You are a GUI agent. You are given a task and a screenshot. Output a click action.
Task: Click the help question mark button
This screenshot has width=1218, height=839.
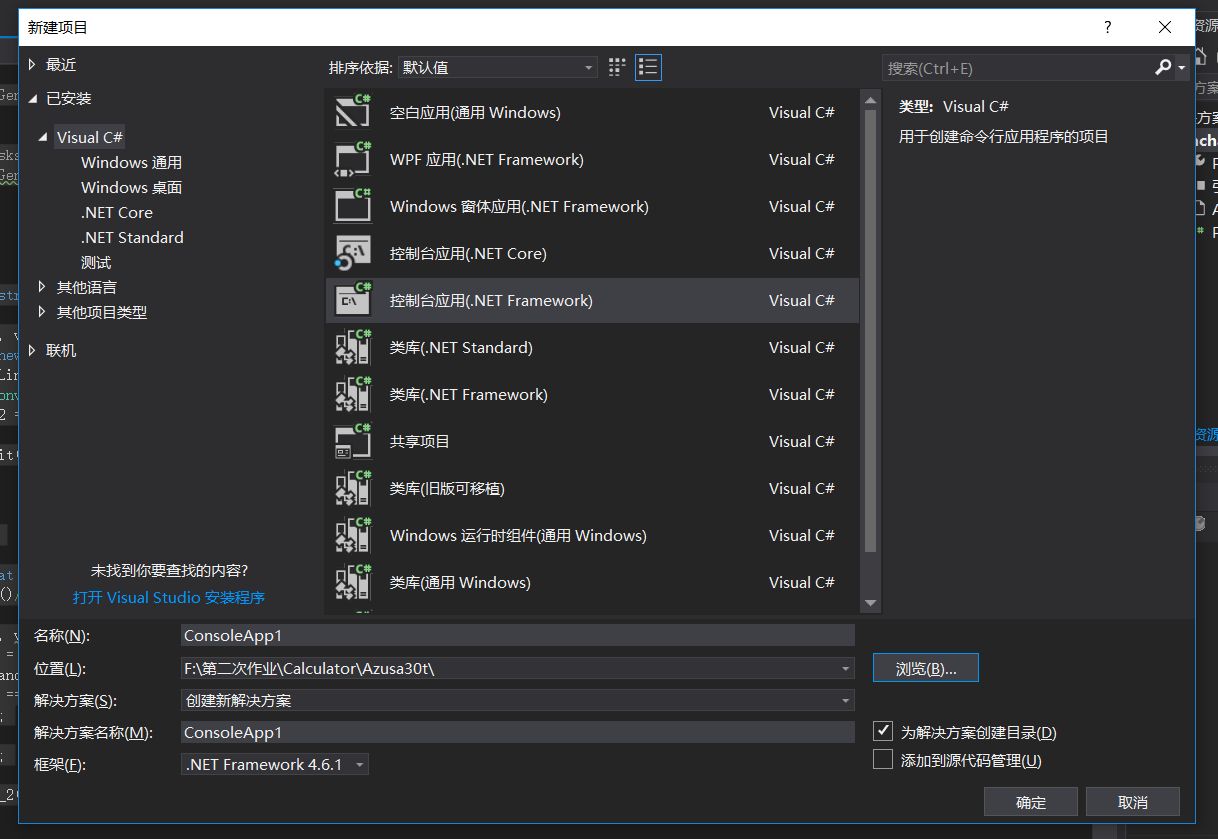pos(1107,28)
